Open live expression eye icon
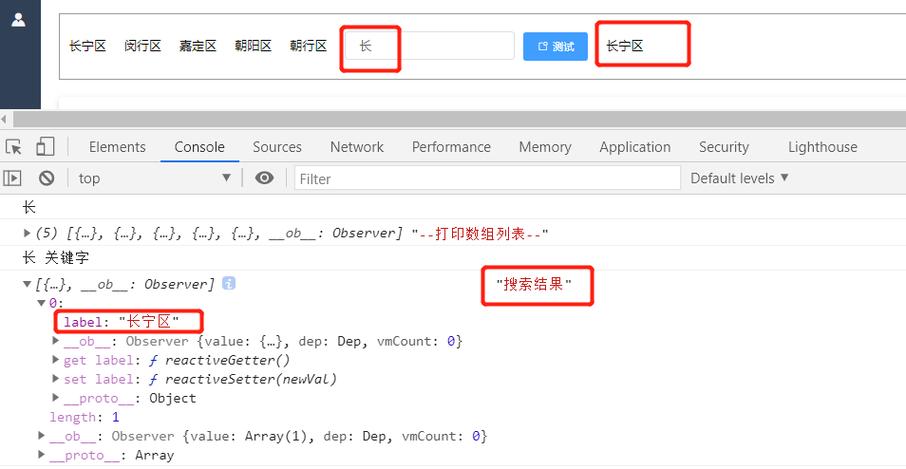Screen dimensions: 906x469 click(x=265, y=178)
